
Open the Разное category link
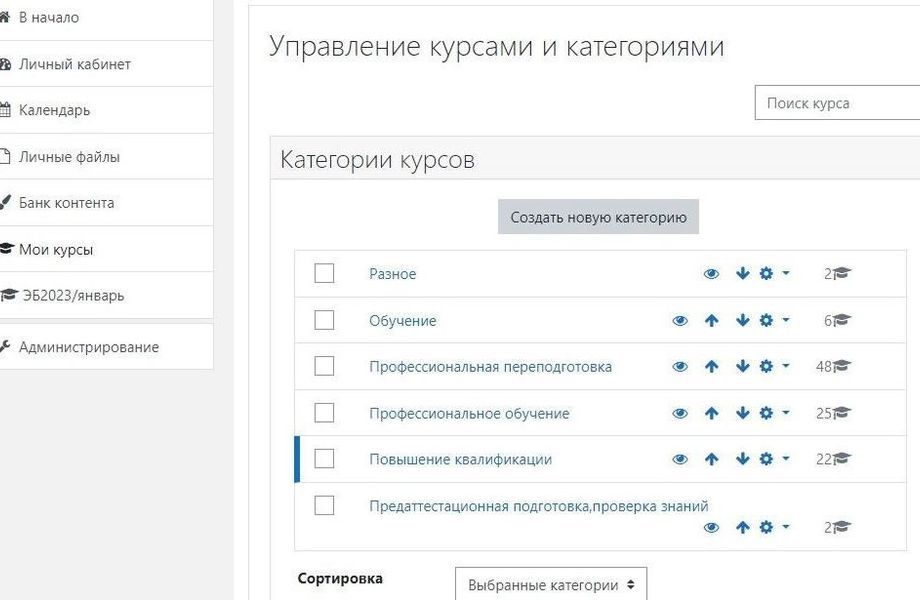(393, 274)
